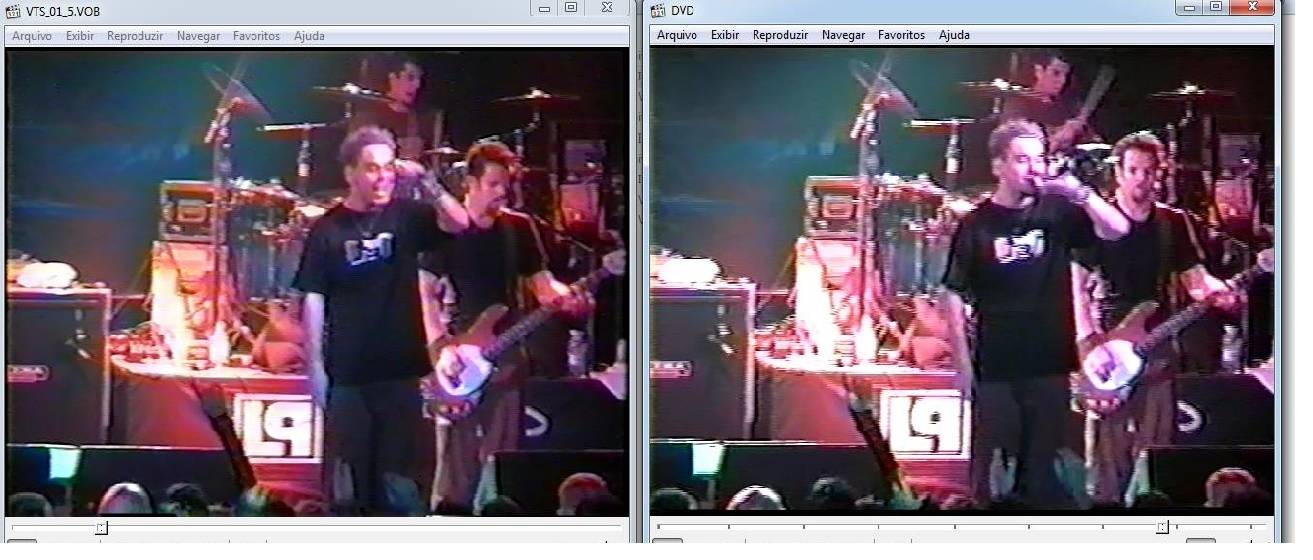1313x560 pixels.
Task: Open Favoritos menu in the DVD window
Action: pyautogui.click(x=901, y=35)
